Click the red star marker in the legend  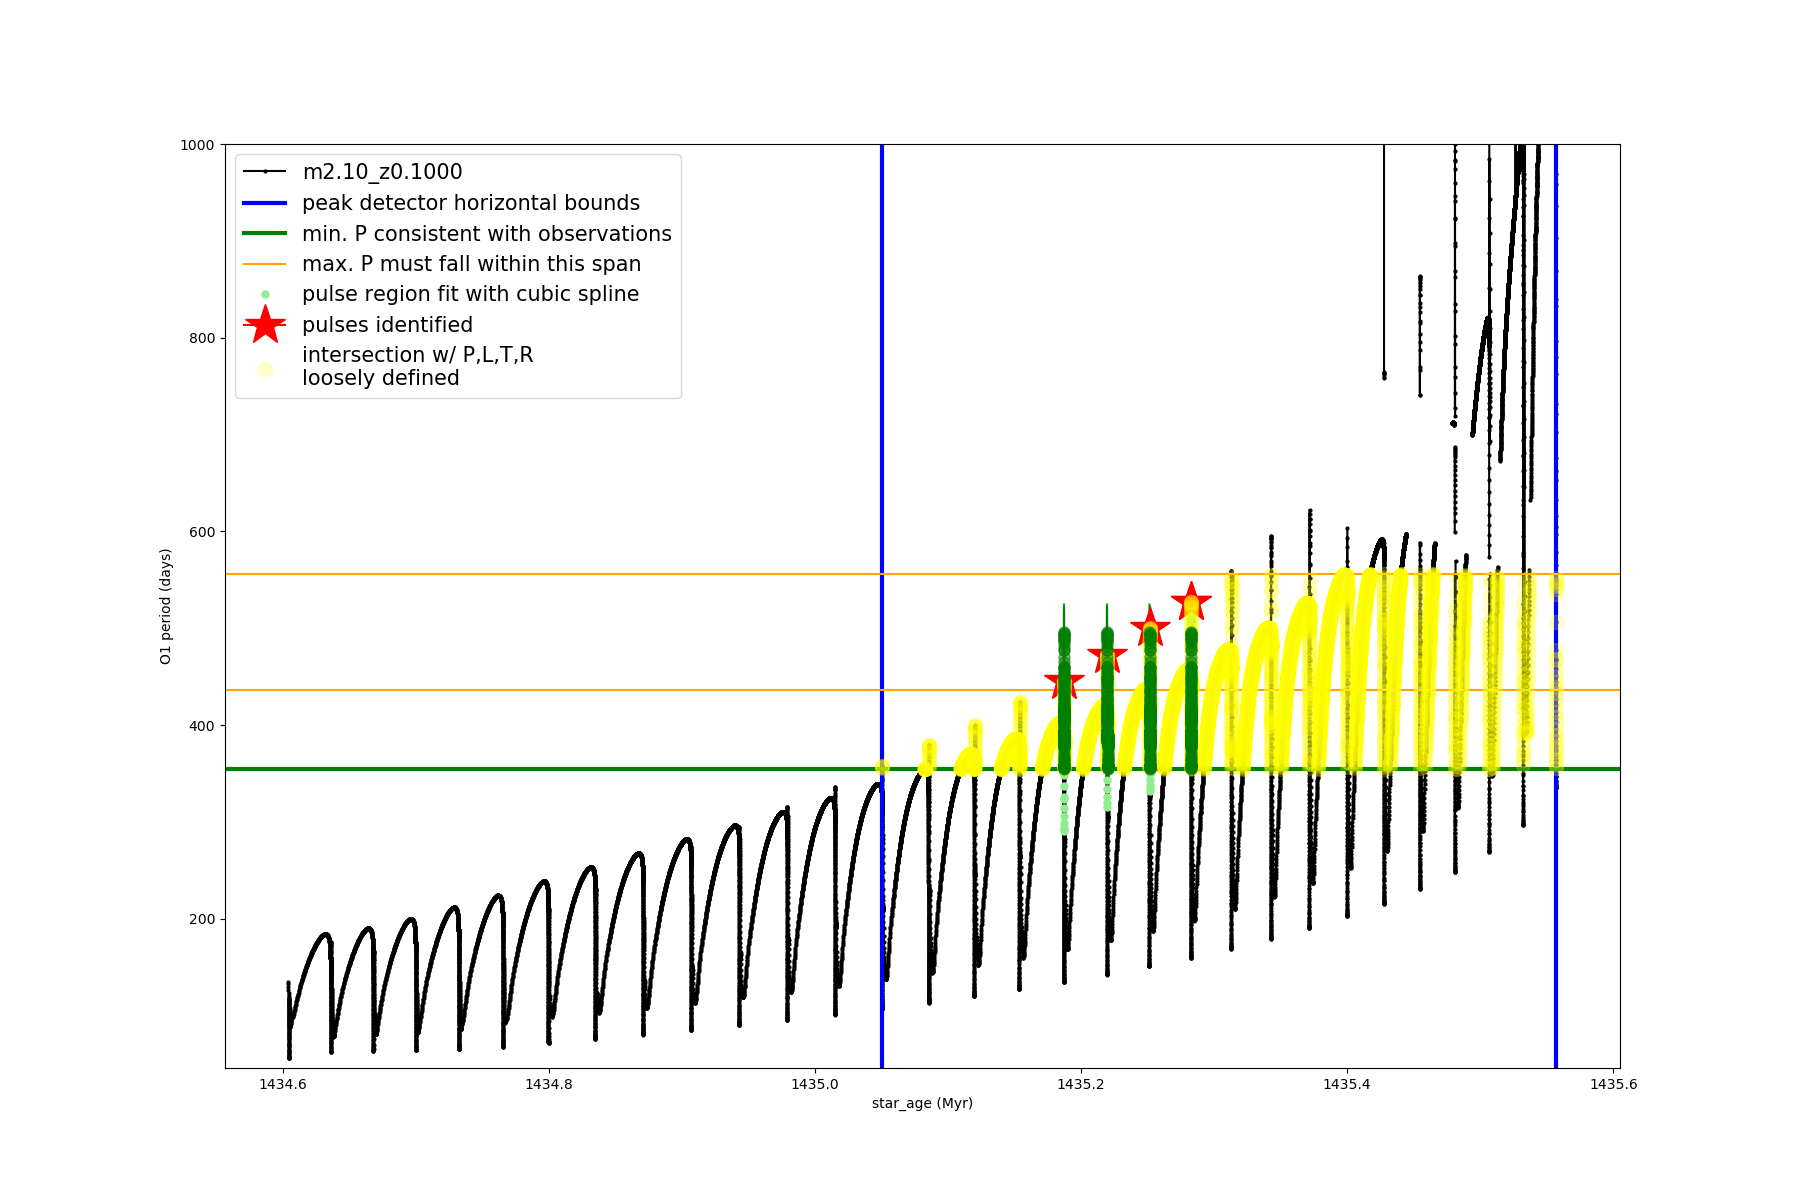point(265,325)
